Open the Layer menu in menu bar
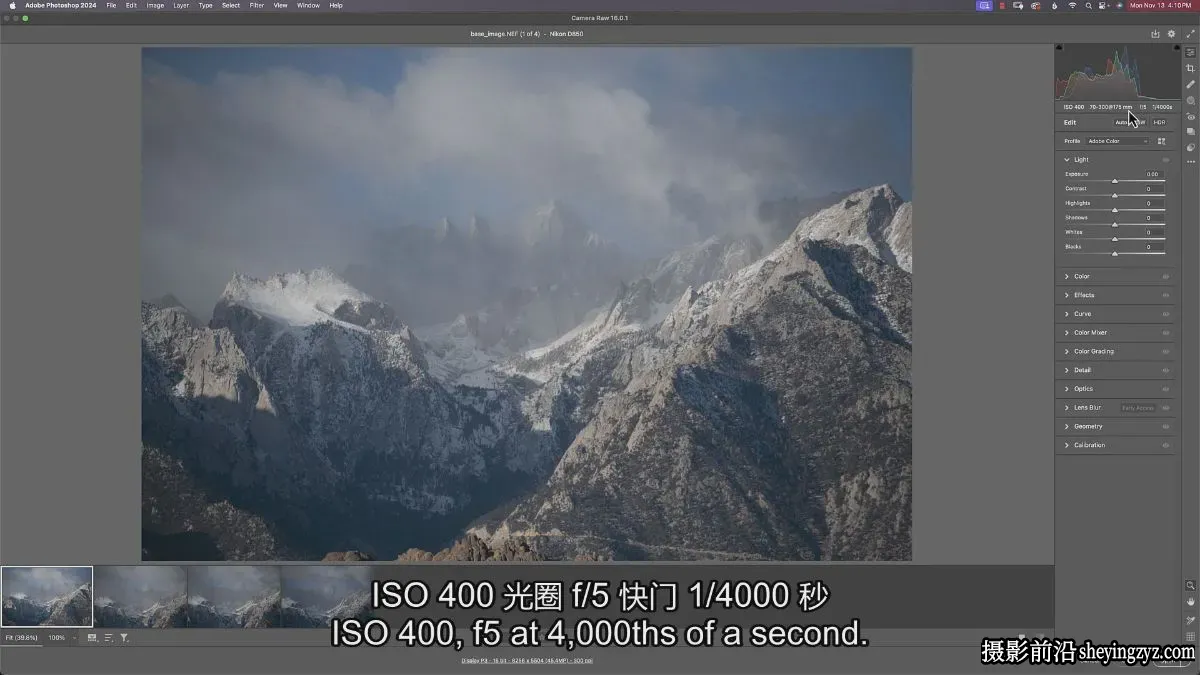The height and width of the screenshot is (675, 1200). click(x=181, y=5)
